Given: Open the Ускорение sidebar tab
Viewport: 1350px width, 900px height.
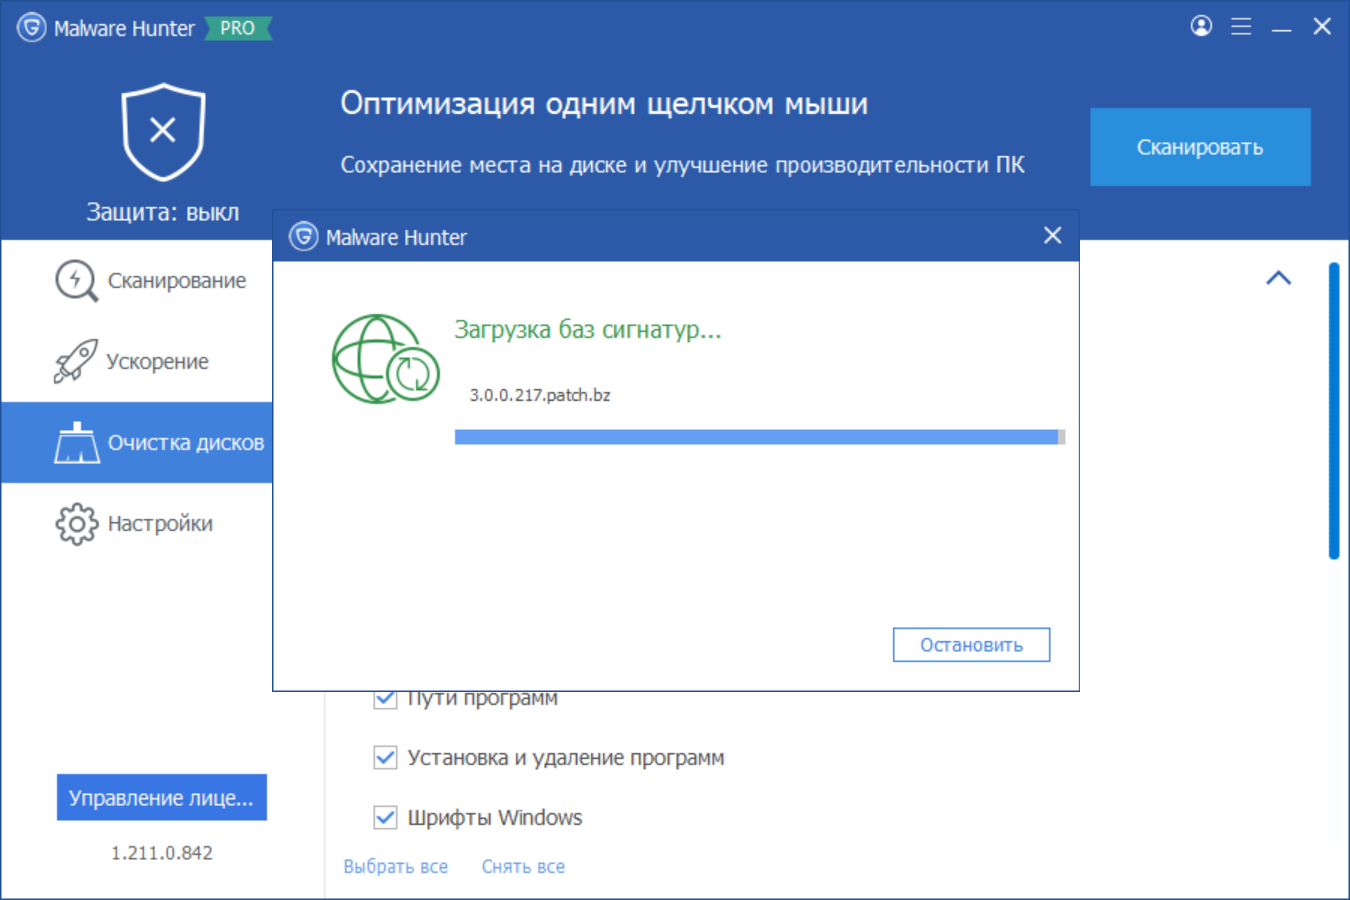Looking at the screenshot, I should coord(157,362).
